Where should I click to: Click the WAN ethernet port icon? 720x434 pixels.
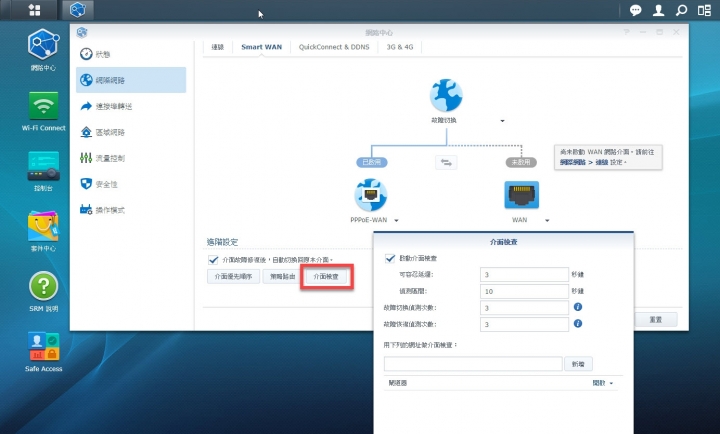(521, 195)
